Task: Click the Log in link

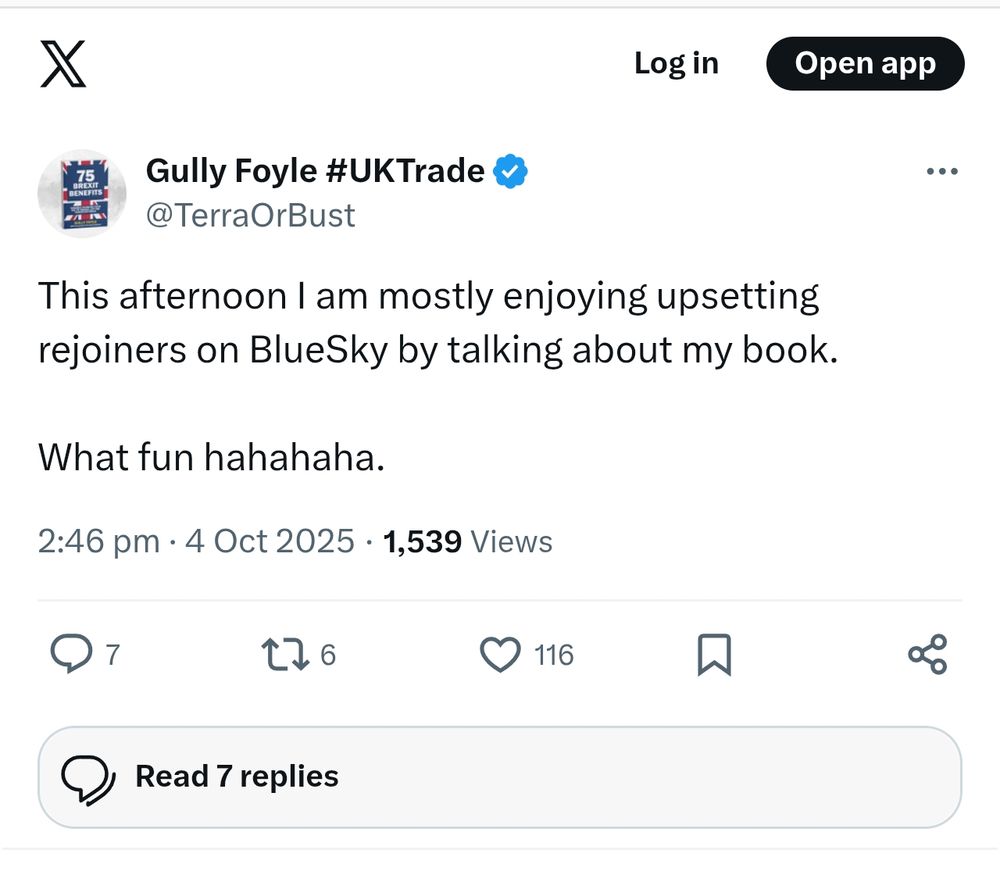Action: point(676,63)
